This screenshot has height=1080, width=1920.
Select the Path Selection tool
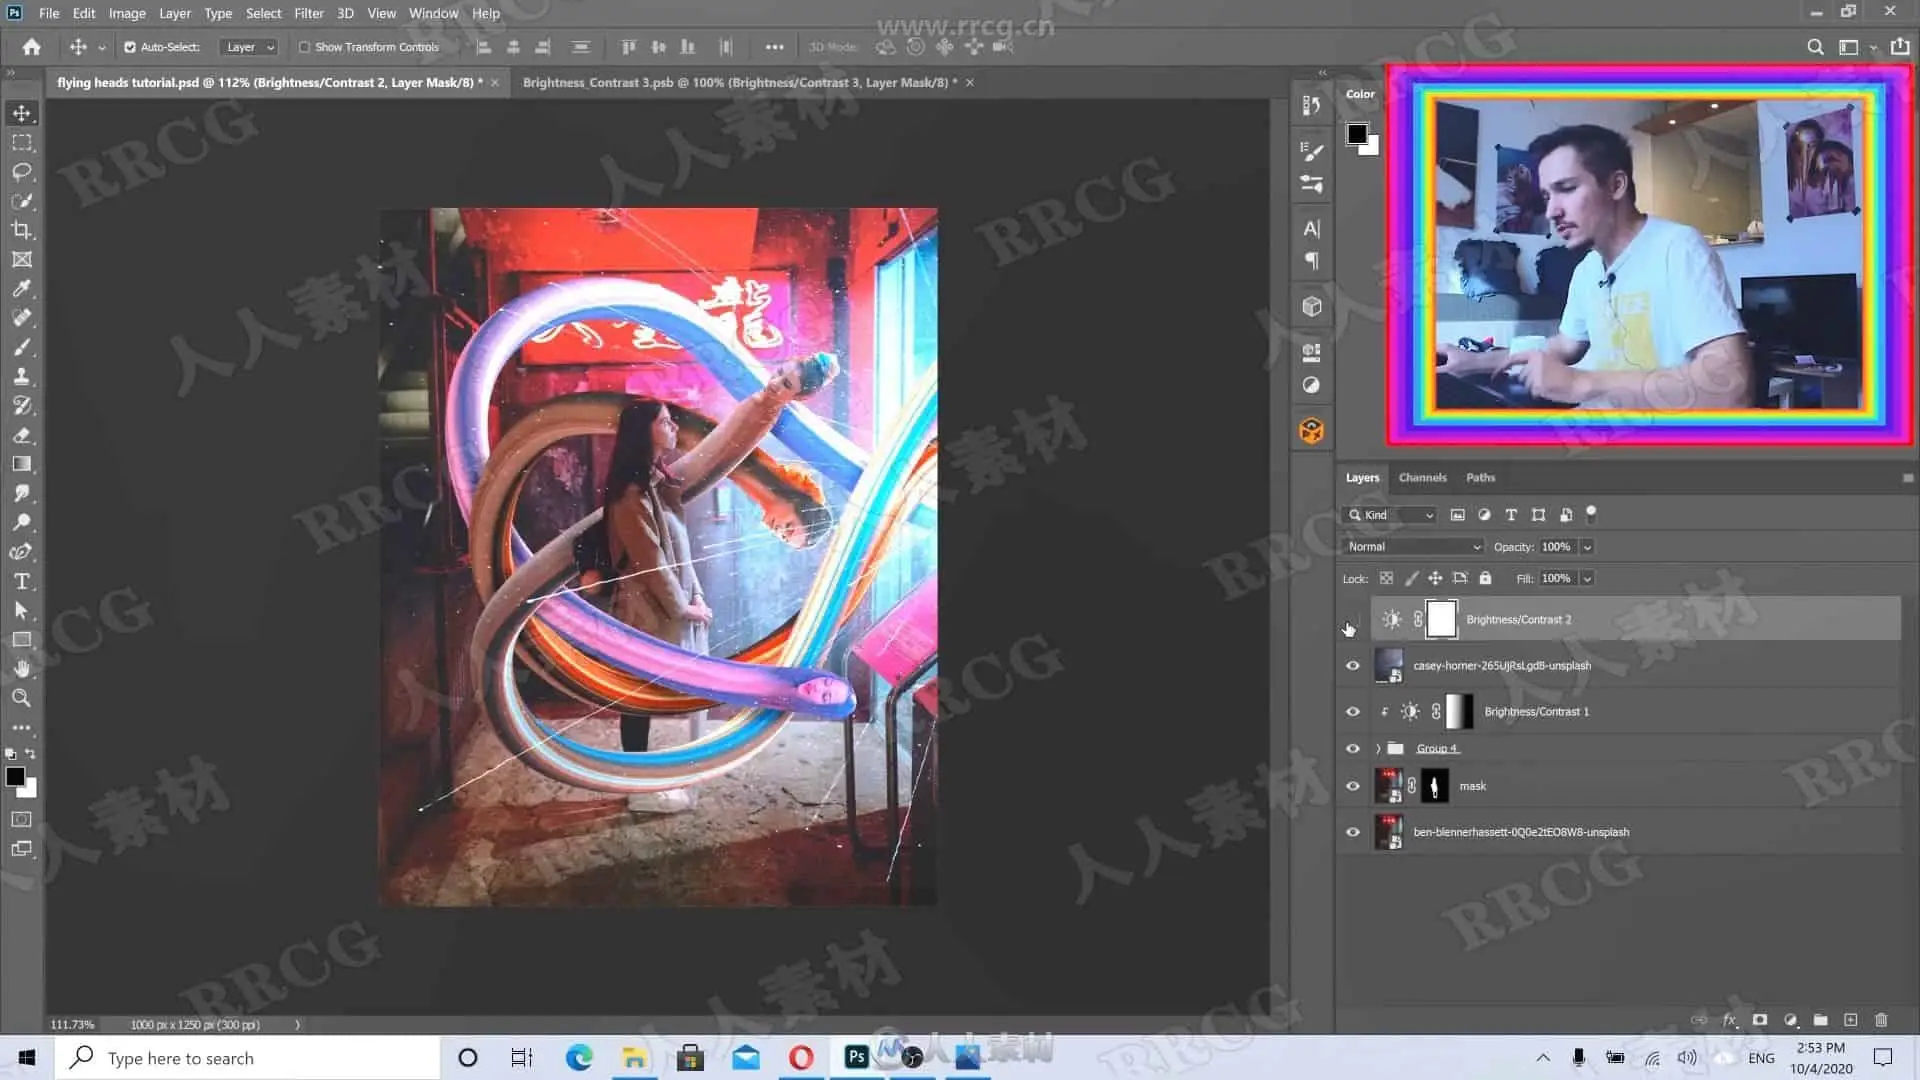(x=22, y=610)
